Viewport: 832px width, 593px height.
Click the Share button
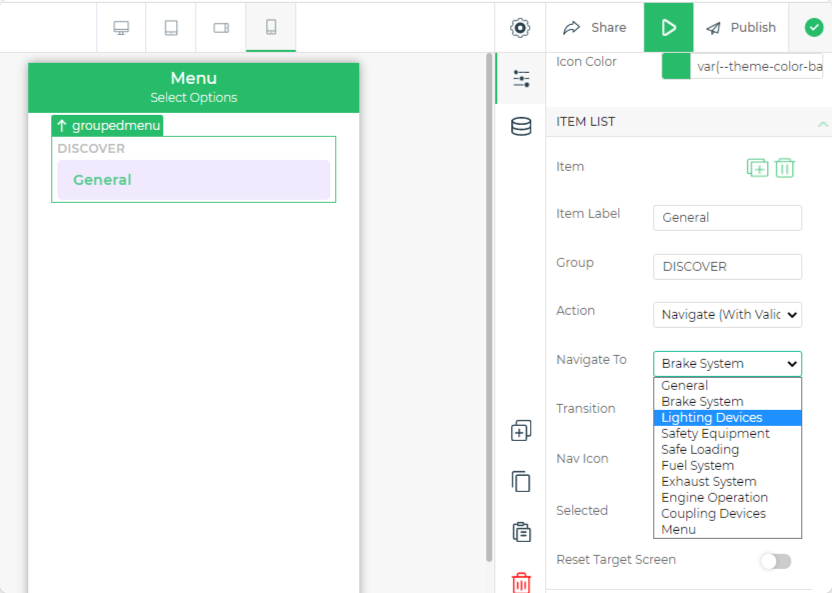click(x=595, y=28)
